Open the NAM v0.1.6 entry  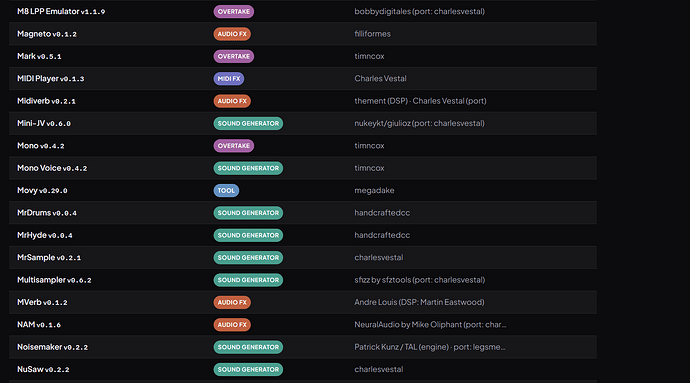(39, 325)
